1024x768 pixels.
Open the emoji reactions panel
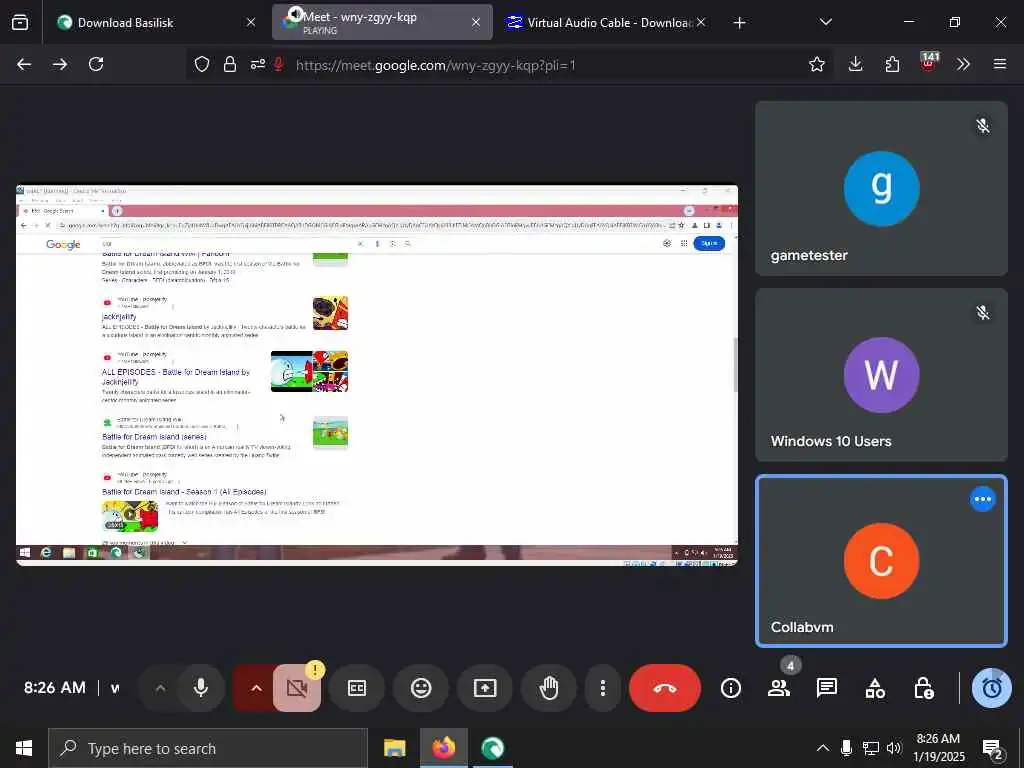421,688
